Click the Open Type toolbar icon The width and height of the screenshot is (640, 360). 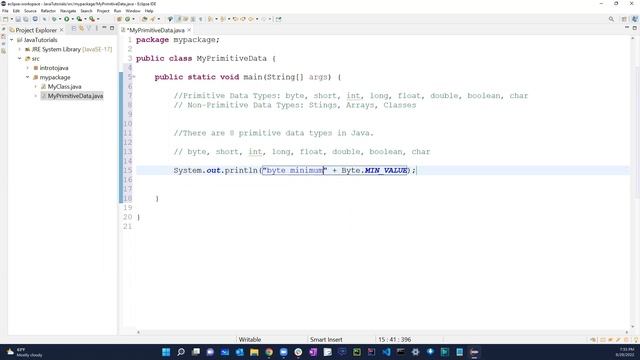tap(144, 19)
